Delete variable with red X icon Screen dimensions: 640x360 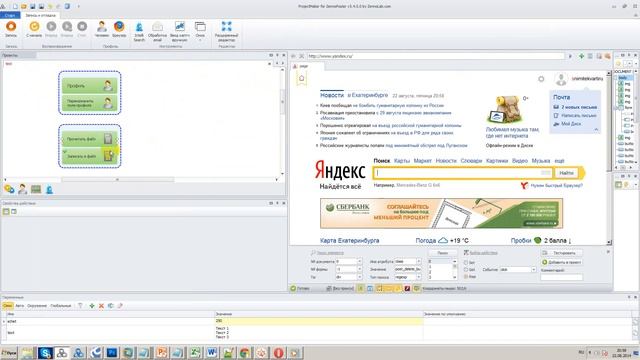pyautogui.click(x=101, y=306)
